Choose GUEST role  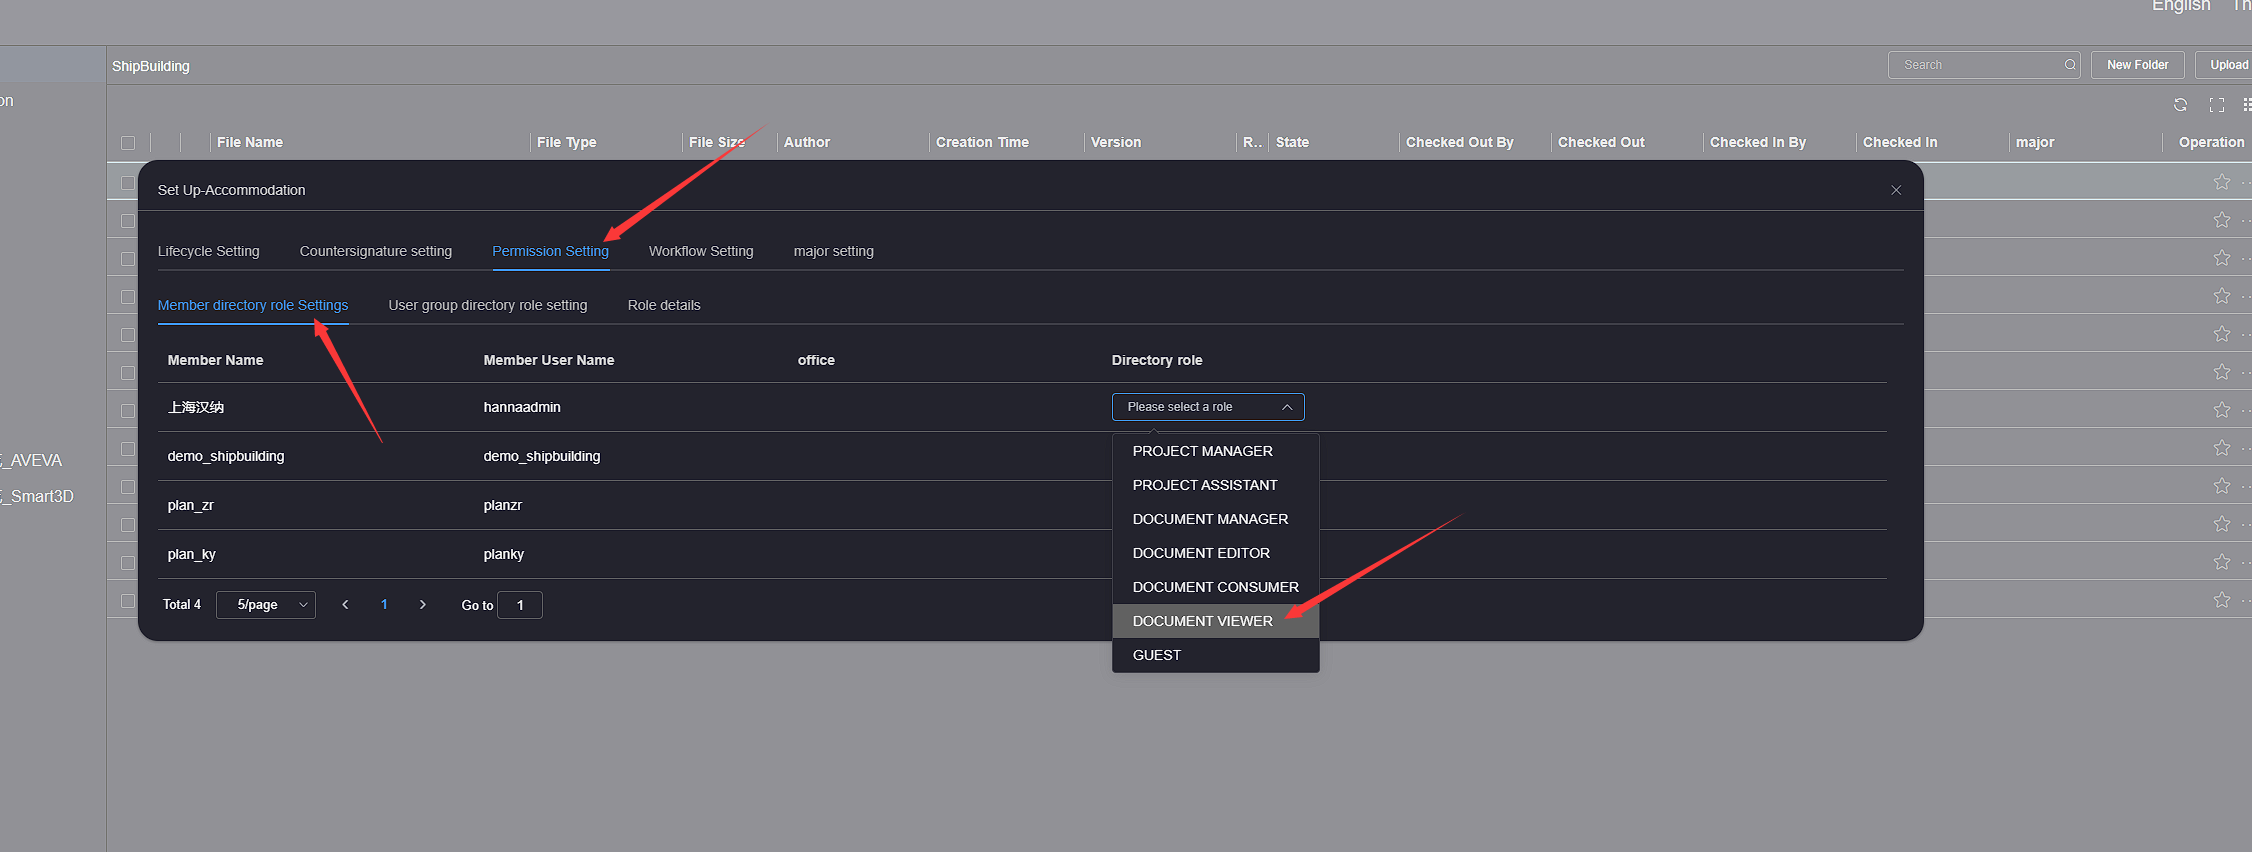point(1216,655)
